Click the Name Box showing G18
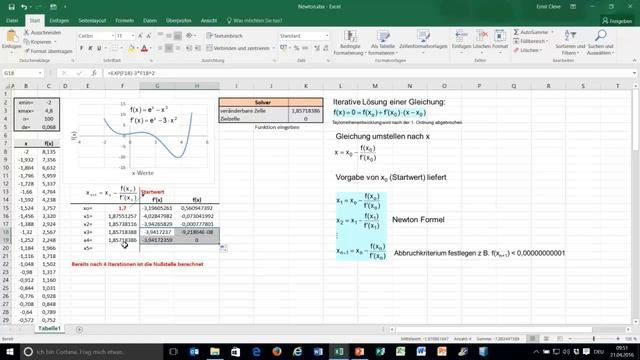This screenshot has width=640, height=360. pyautogui.click(x=23, y=73)
